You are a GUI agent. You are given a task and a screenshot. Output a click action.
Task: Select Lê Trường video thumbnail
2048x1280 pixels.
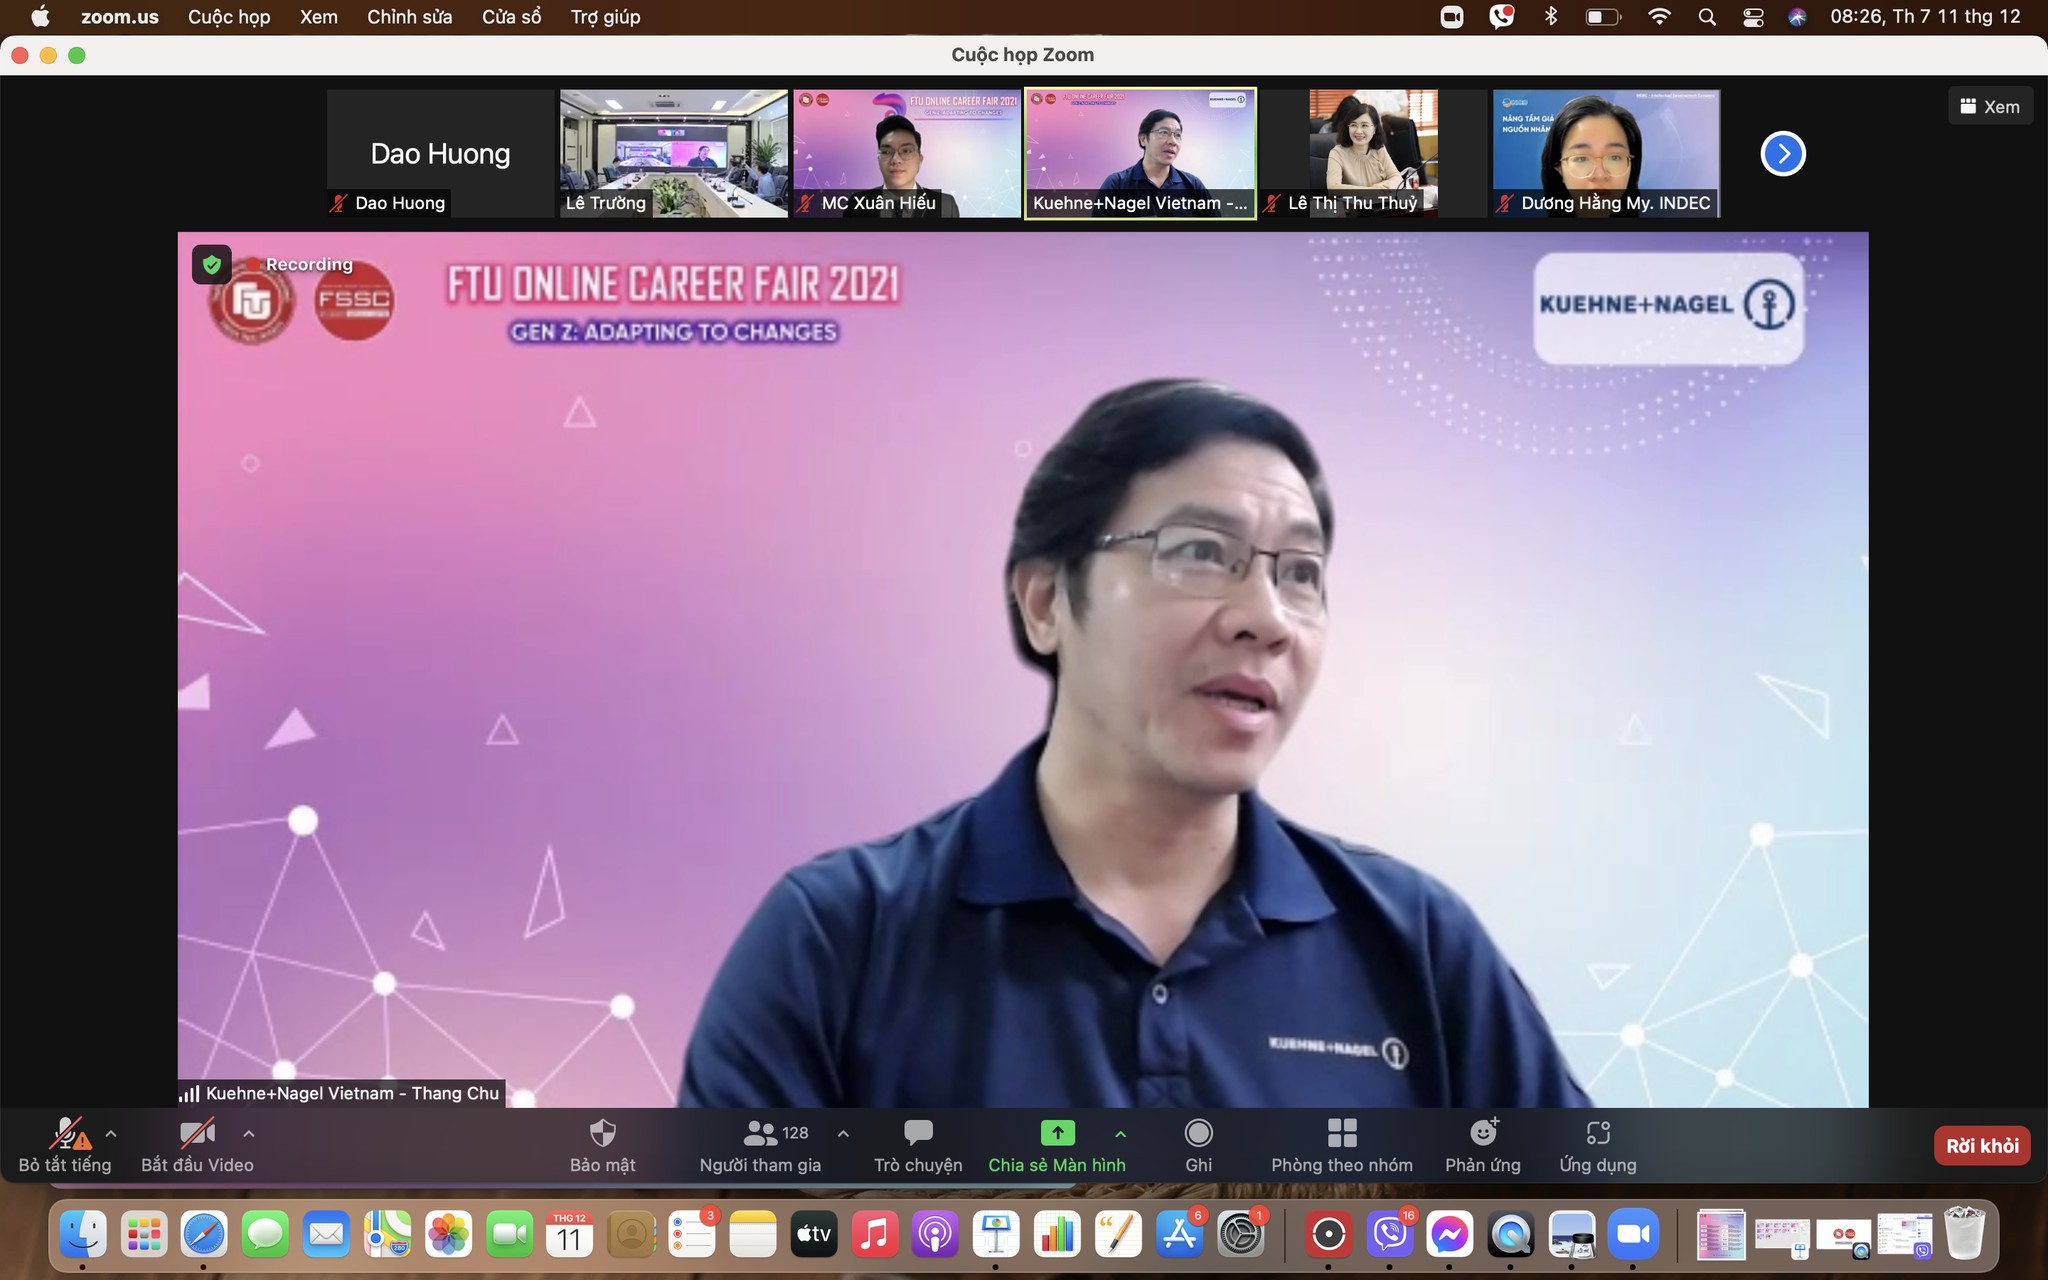point(674,153)
